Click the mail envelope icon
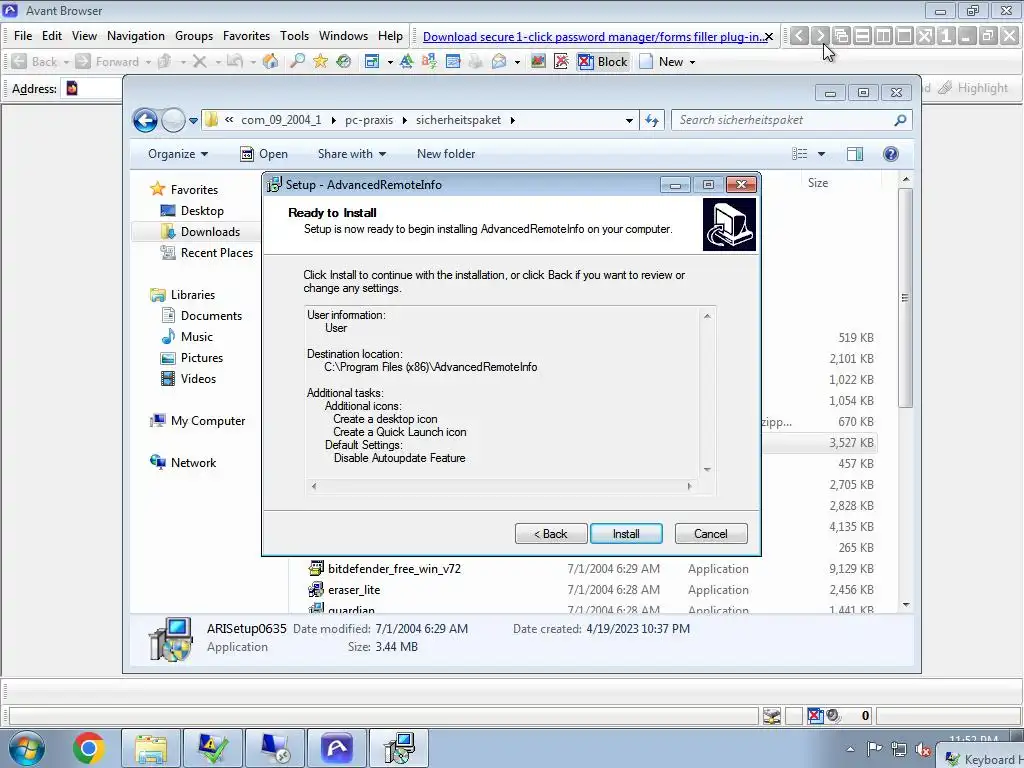This screenshot has width=1024, height=768. tap(499, 61)
